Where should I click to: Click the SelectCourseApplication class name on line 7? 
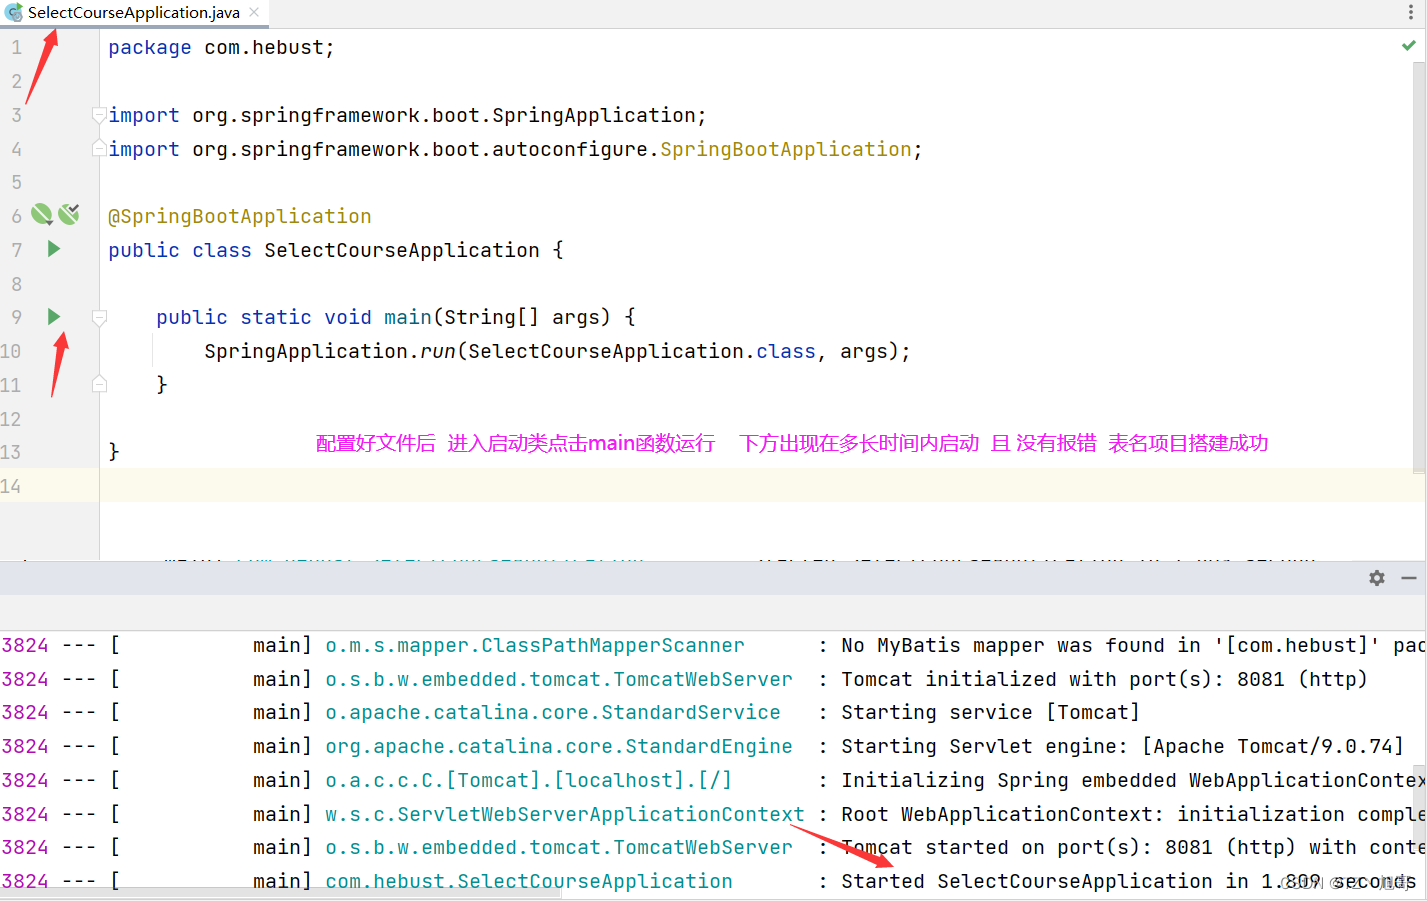(x=402, y=250)
